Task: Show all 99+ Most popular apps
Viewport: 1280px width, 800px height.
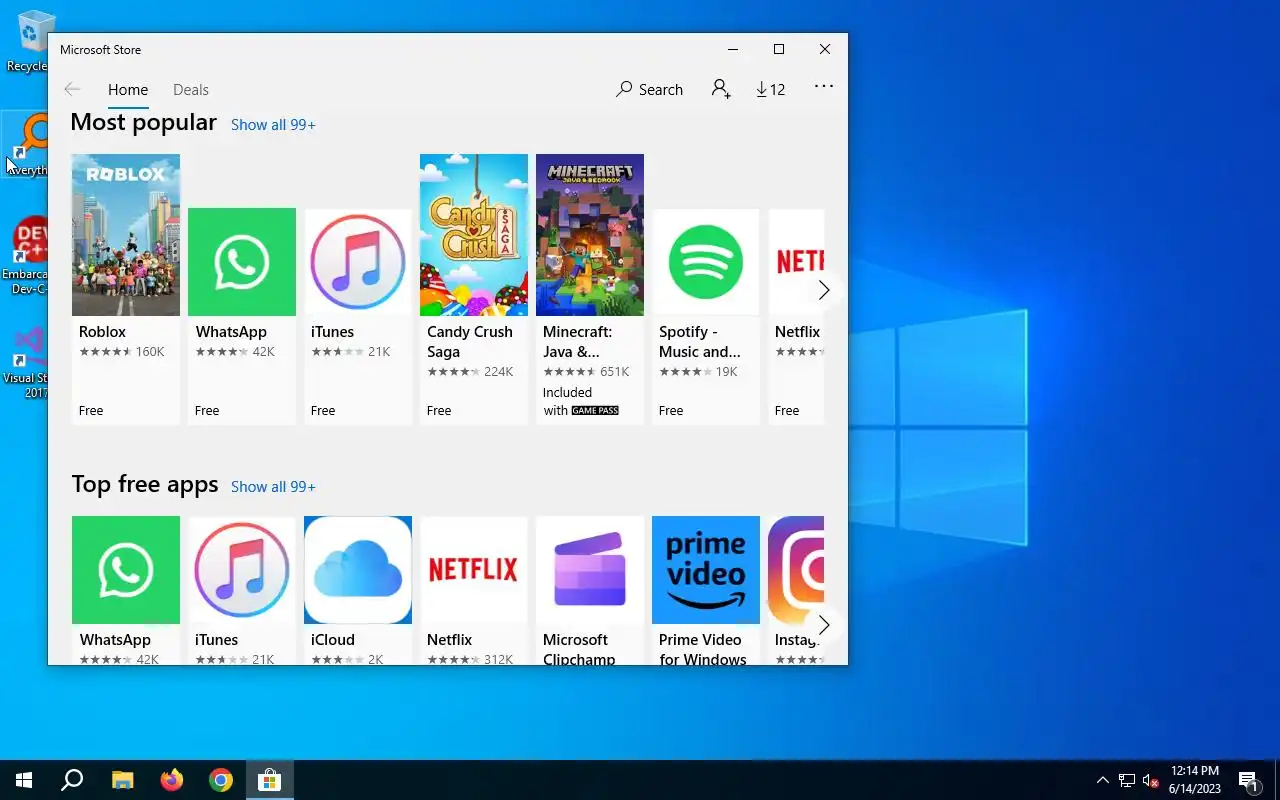Action: [273, 124]
